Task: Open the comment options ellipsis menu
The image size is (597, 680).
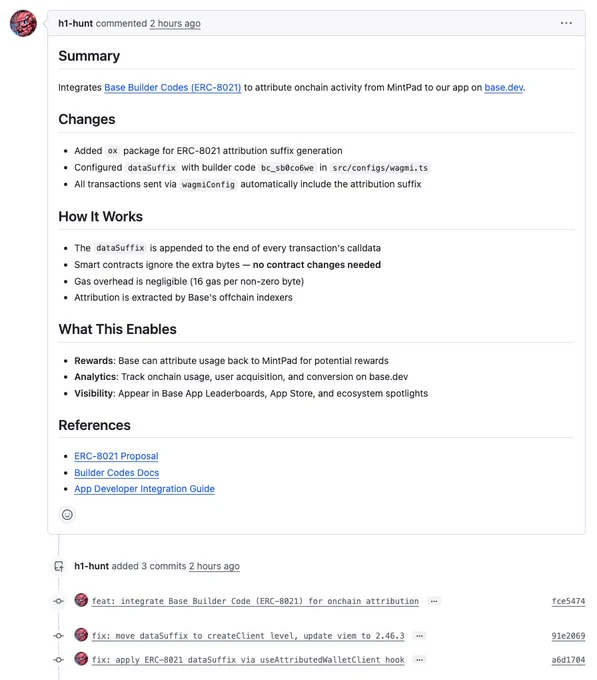Action: [x=566, y=23]
